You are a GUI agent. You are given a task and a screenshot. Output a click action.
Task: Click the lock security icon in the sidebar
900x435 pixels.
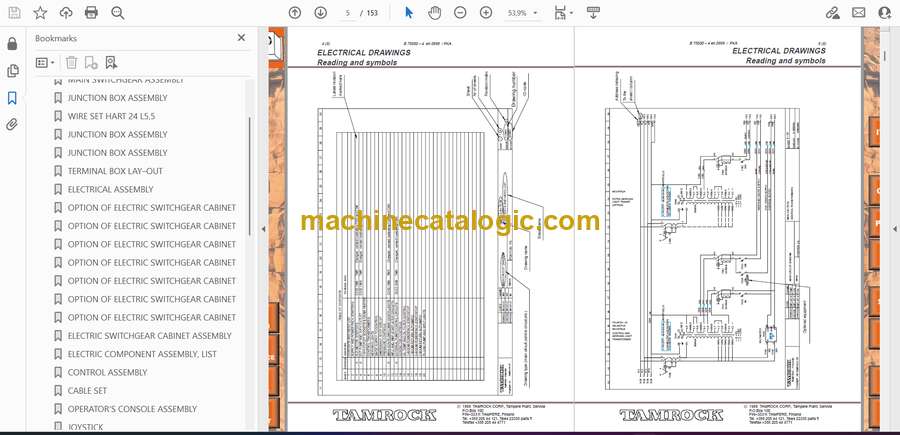click(12, 44)
